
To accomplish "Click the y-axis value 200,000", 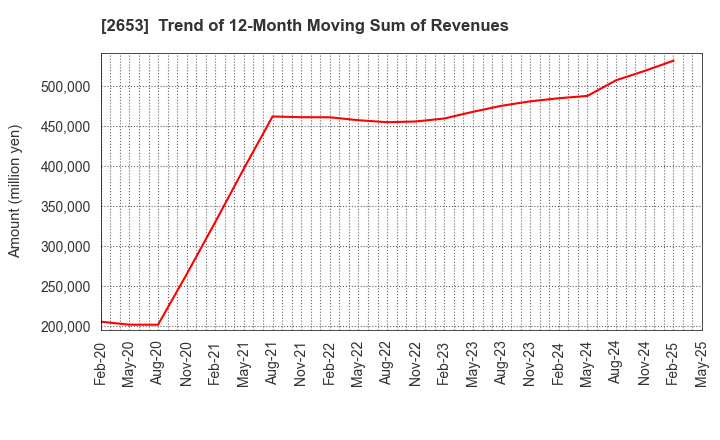I will pos(65,327).
